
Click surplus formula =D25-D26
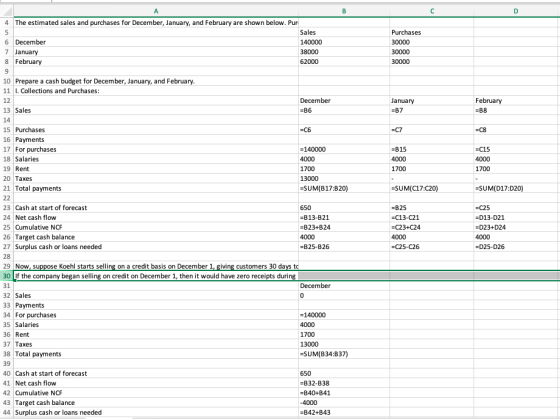pos(516,246)
